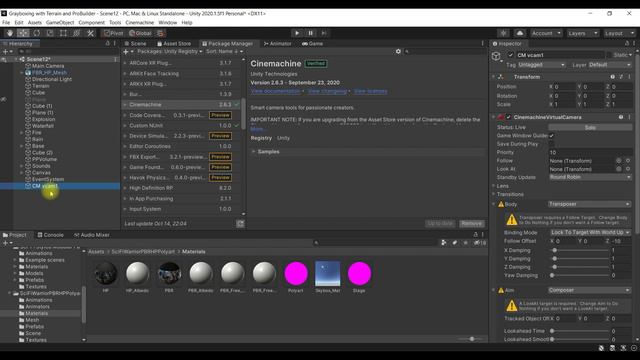
Task: Toggle Game Window Guides checkbox
Action: 551,136
